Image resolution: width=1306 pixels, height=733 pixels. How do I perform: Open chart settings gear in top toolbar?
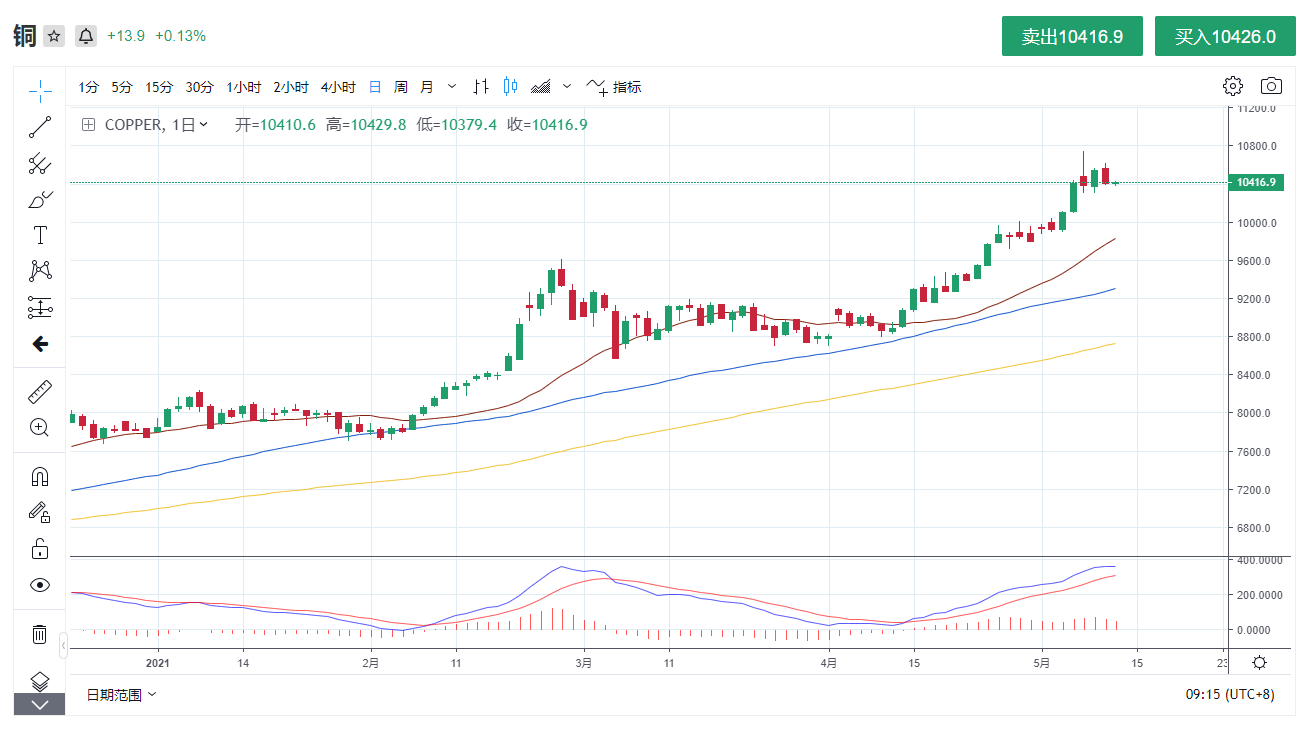click(1233, 86)
